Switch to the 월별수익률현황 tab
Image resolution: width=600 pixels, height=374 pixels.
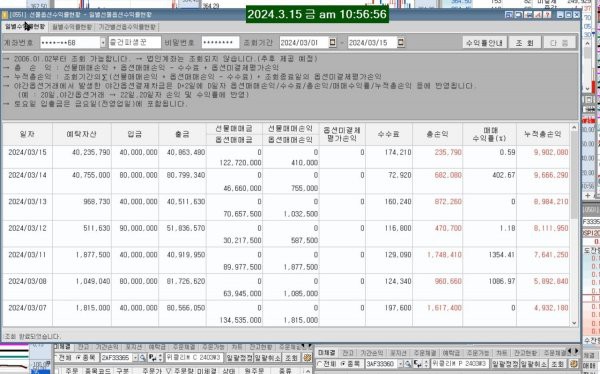[x=72, y=27]
